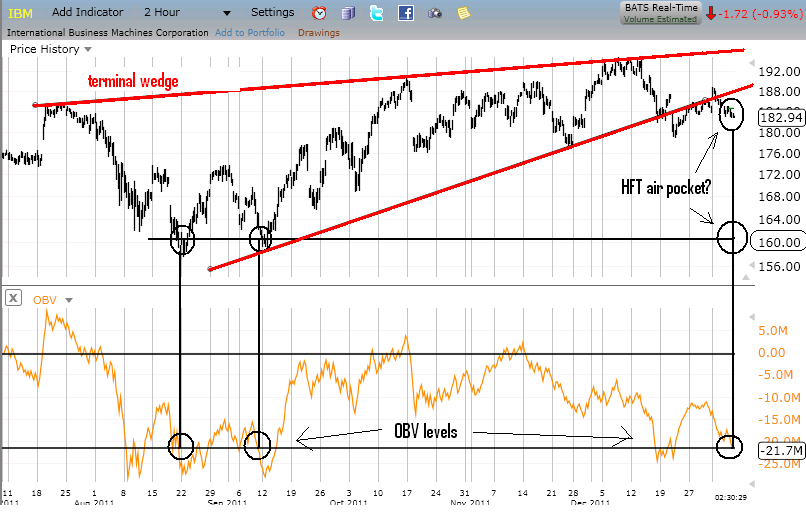Image resolution: width=806 pixels, height=518 pixels.
Task: Click the Oct 2011 date axis label
Action: (x=349, y=502)
